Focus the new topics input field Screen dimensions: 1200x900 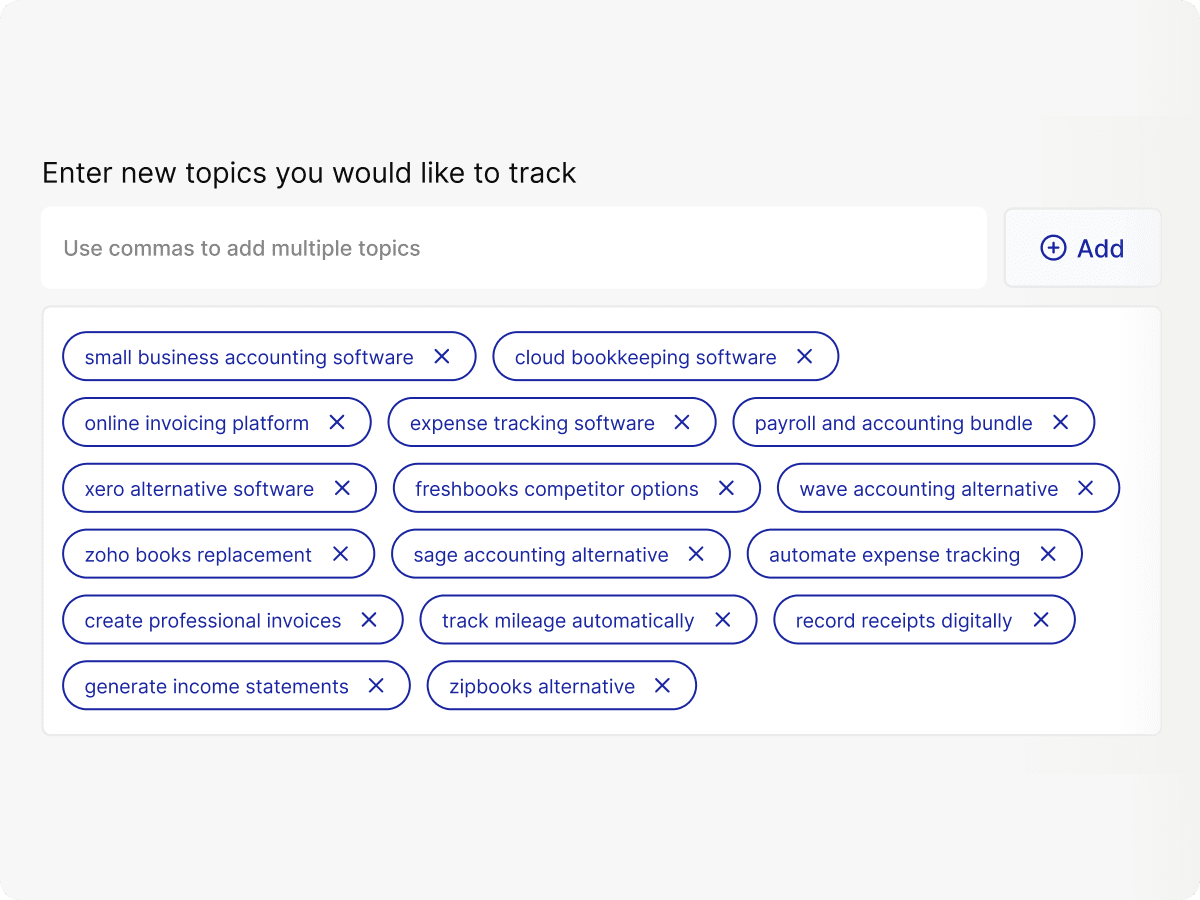click(x=513, y=248)
